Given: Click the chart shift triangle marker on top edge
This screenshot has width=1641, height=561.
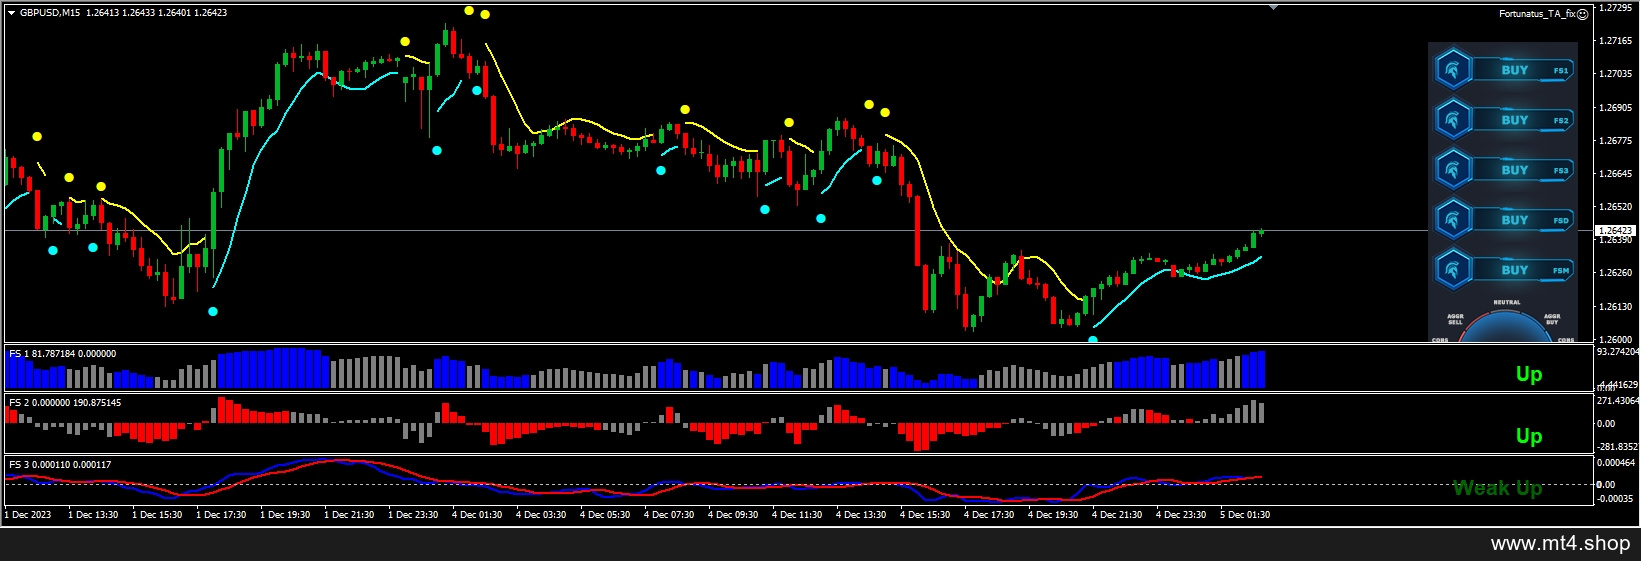Looking at the screenshot, I should click(1273, 7).
